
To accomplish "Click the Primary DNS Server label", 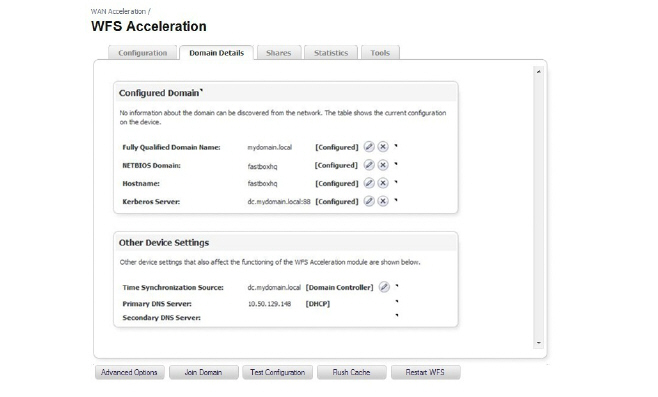I will [x=157, y=303].
